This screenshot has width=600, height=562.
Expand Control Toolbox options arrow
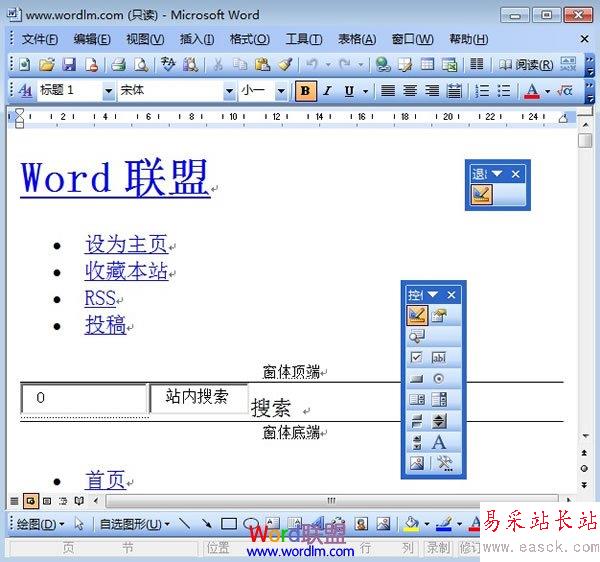(433, 295)
